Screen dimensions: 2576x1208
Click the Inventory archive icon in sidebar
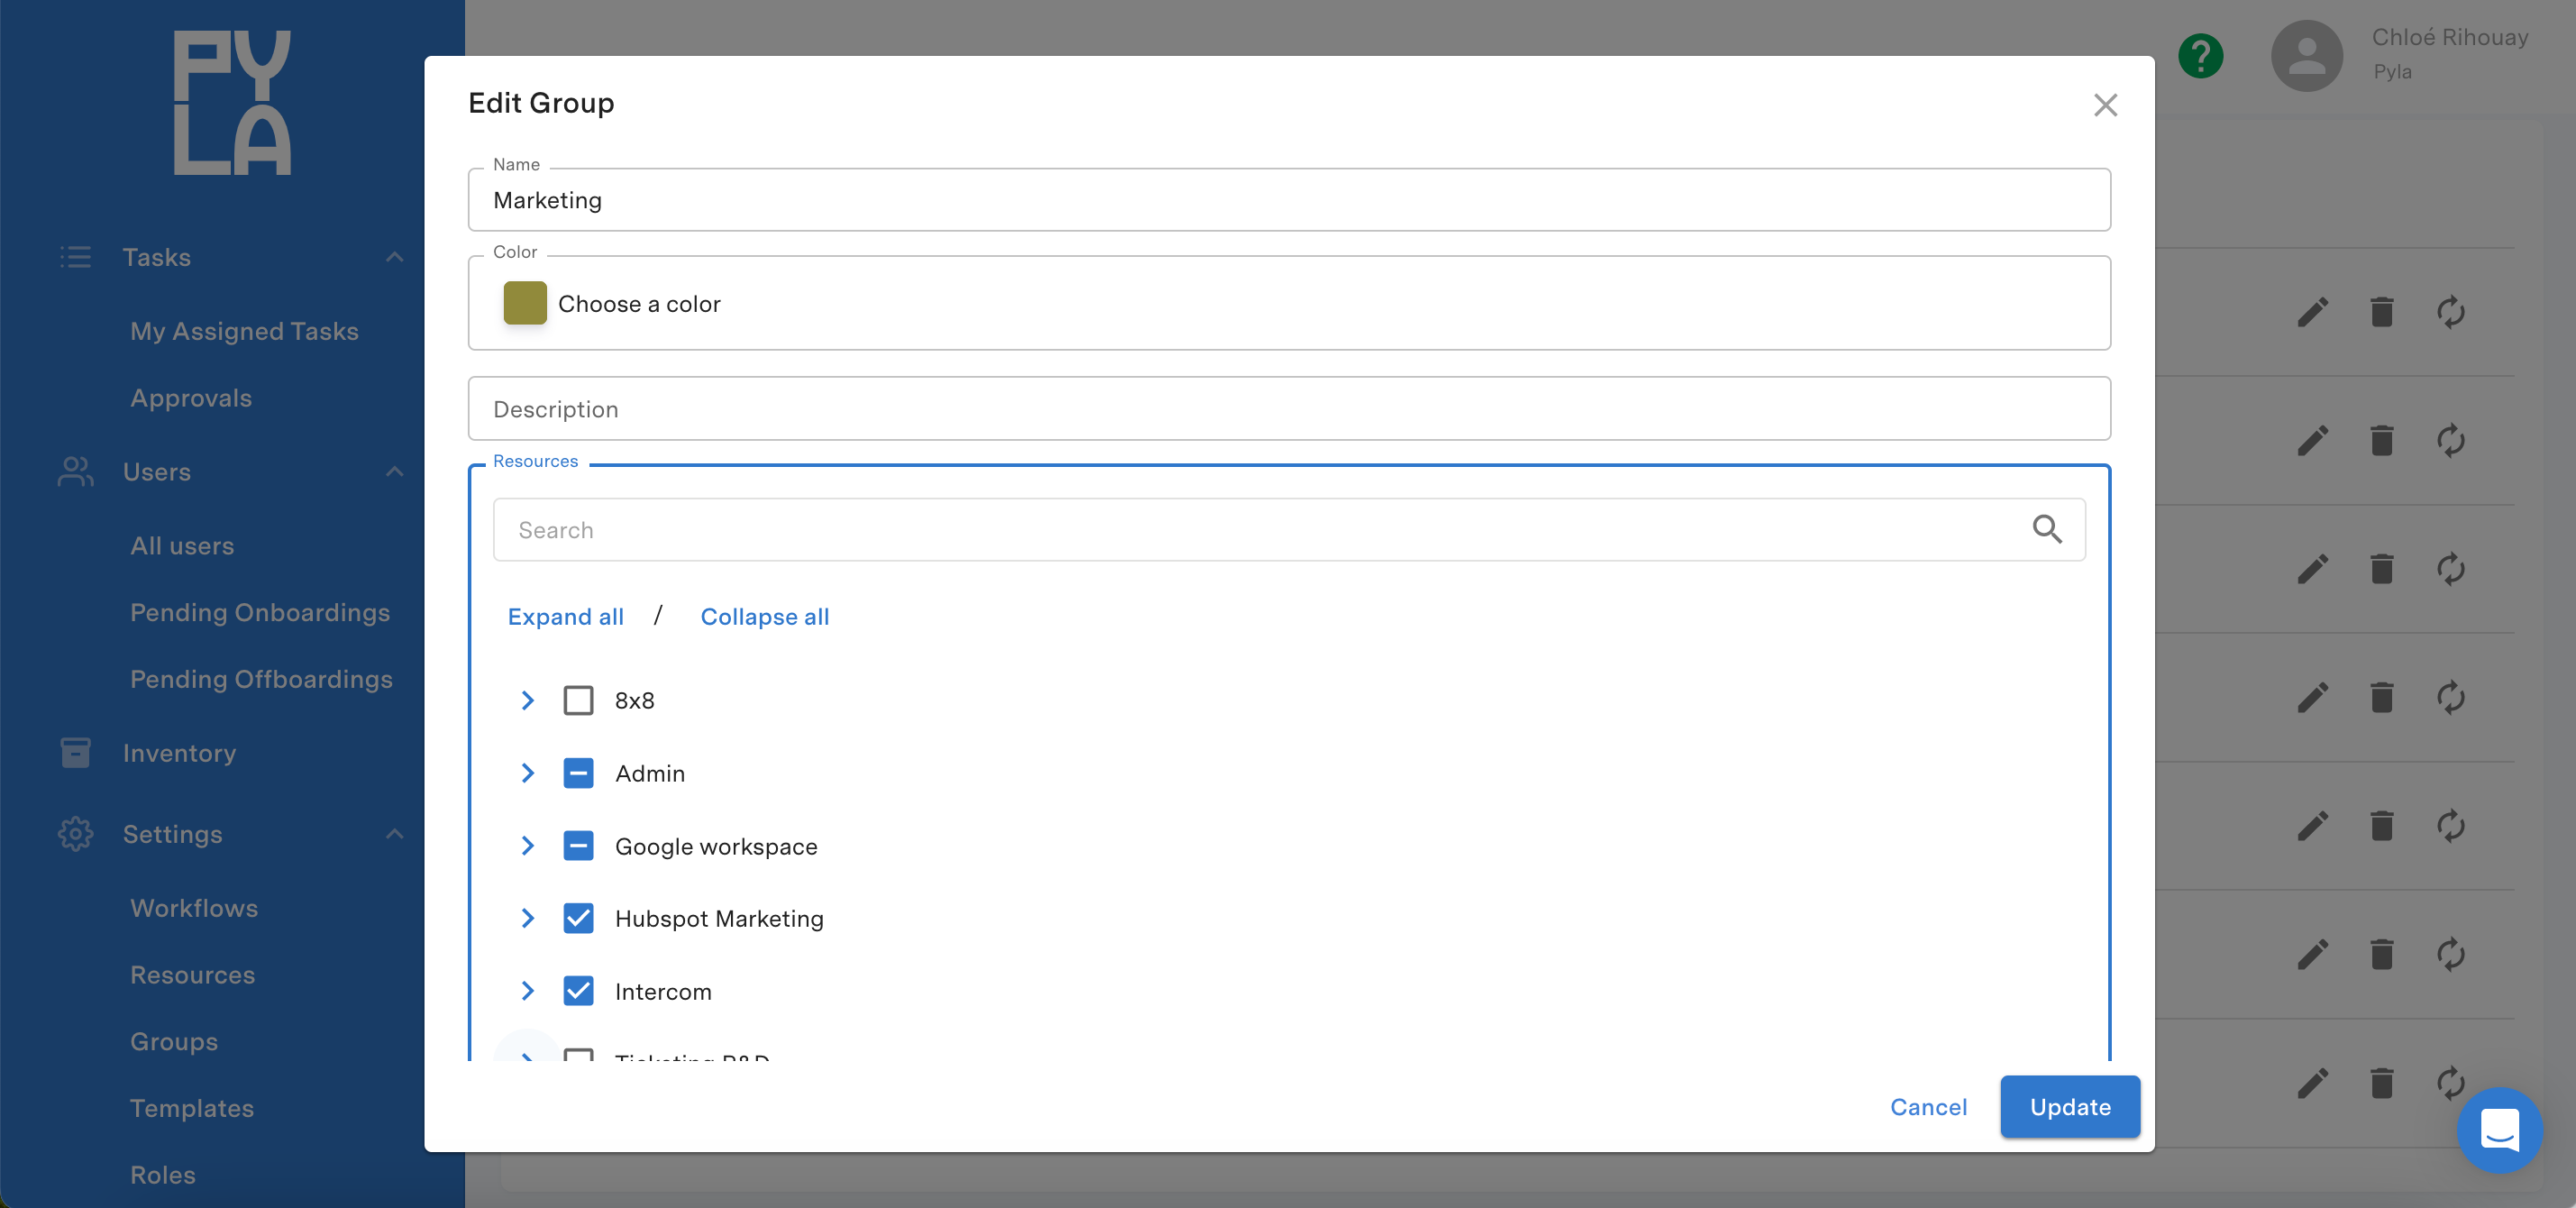click(75, 753)
